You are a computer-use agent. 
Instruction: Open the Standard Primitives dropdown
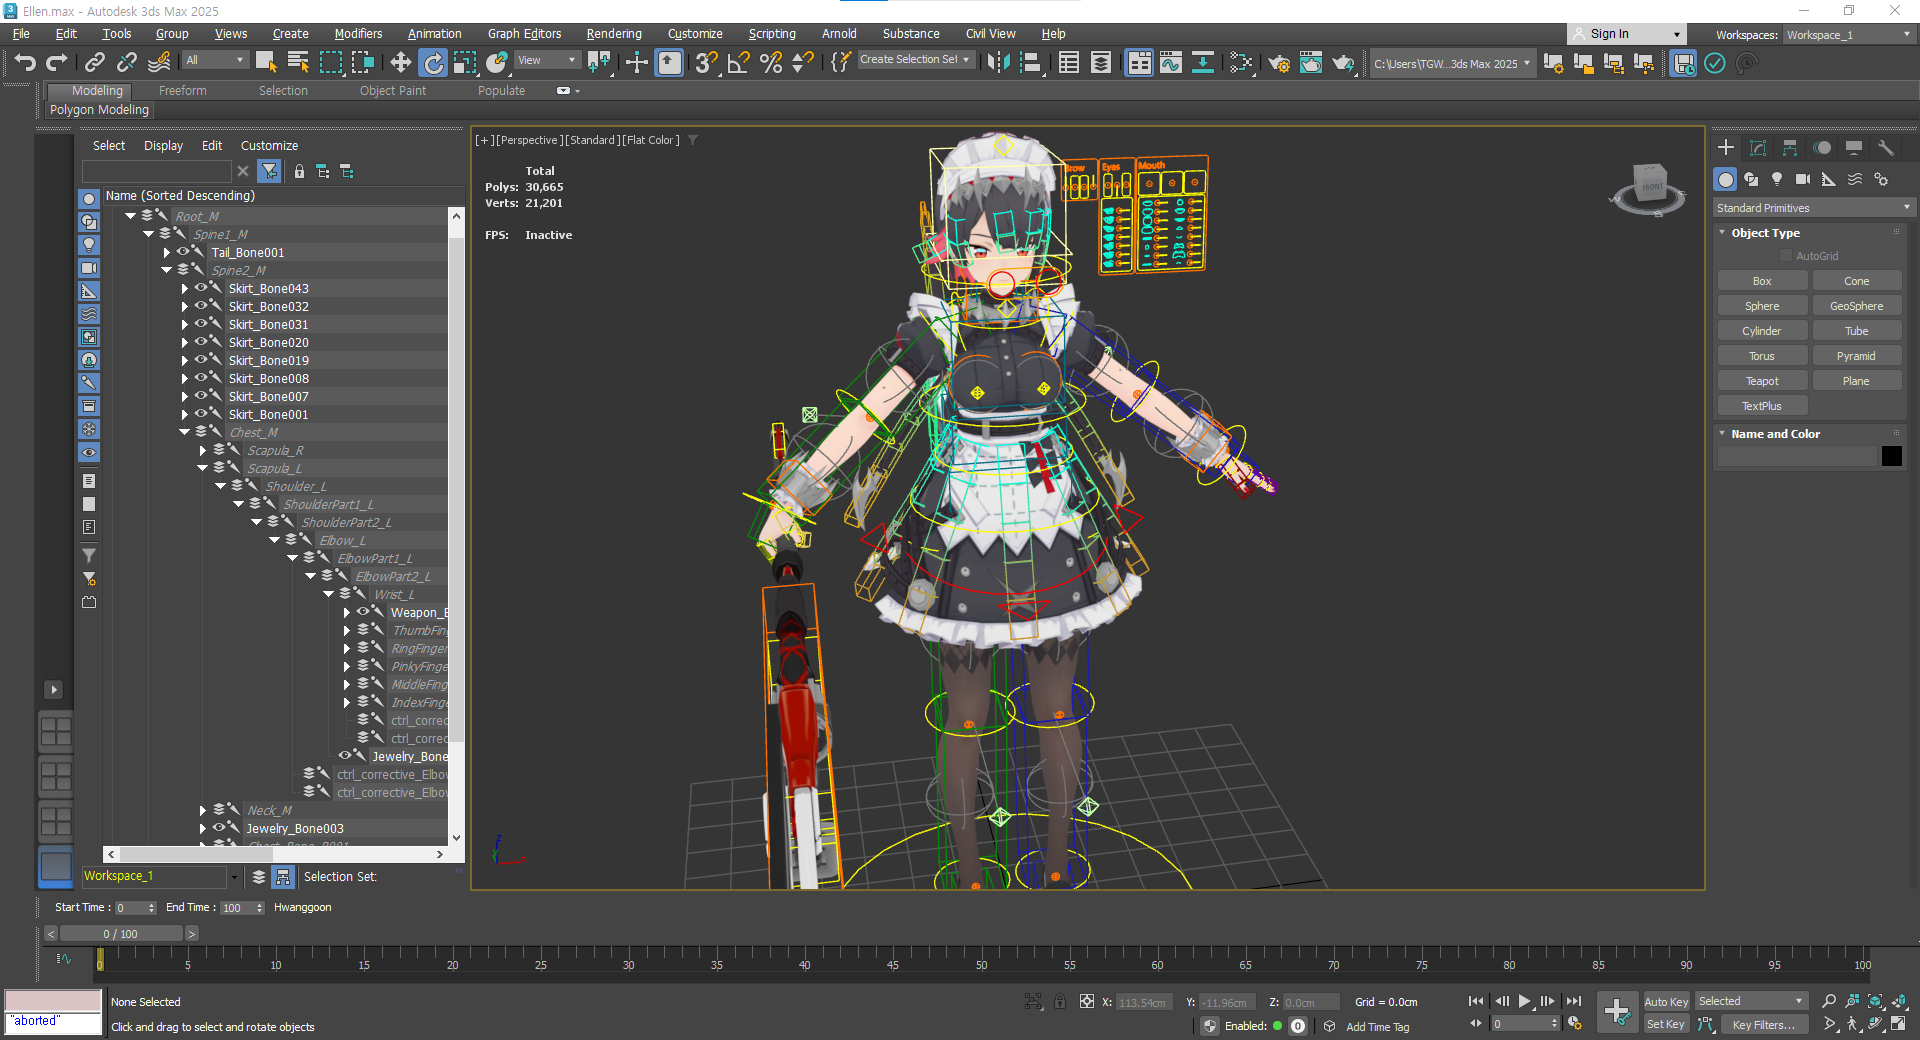(x=1813, y=208)
